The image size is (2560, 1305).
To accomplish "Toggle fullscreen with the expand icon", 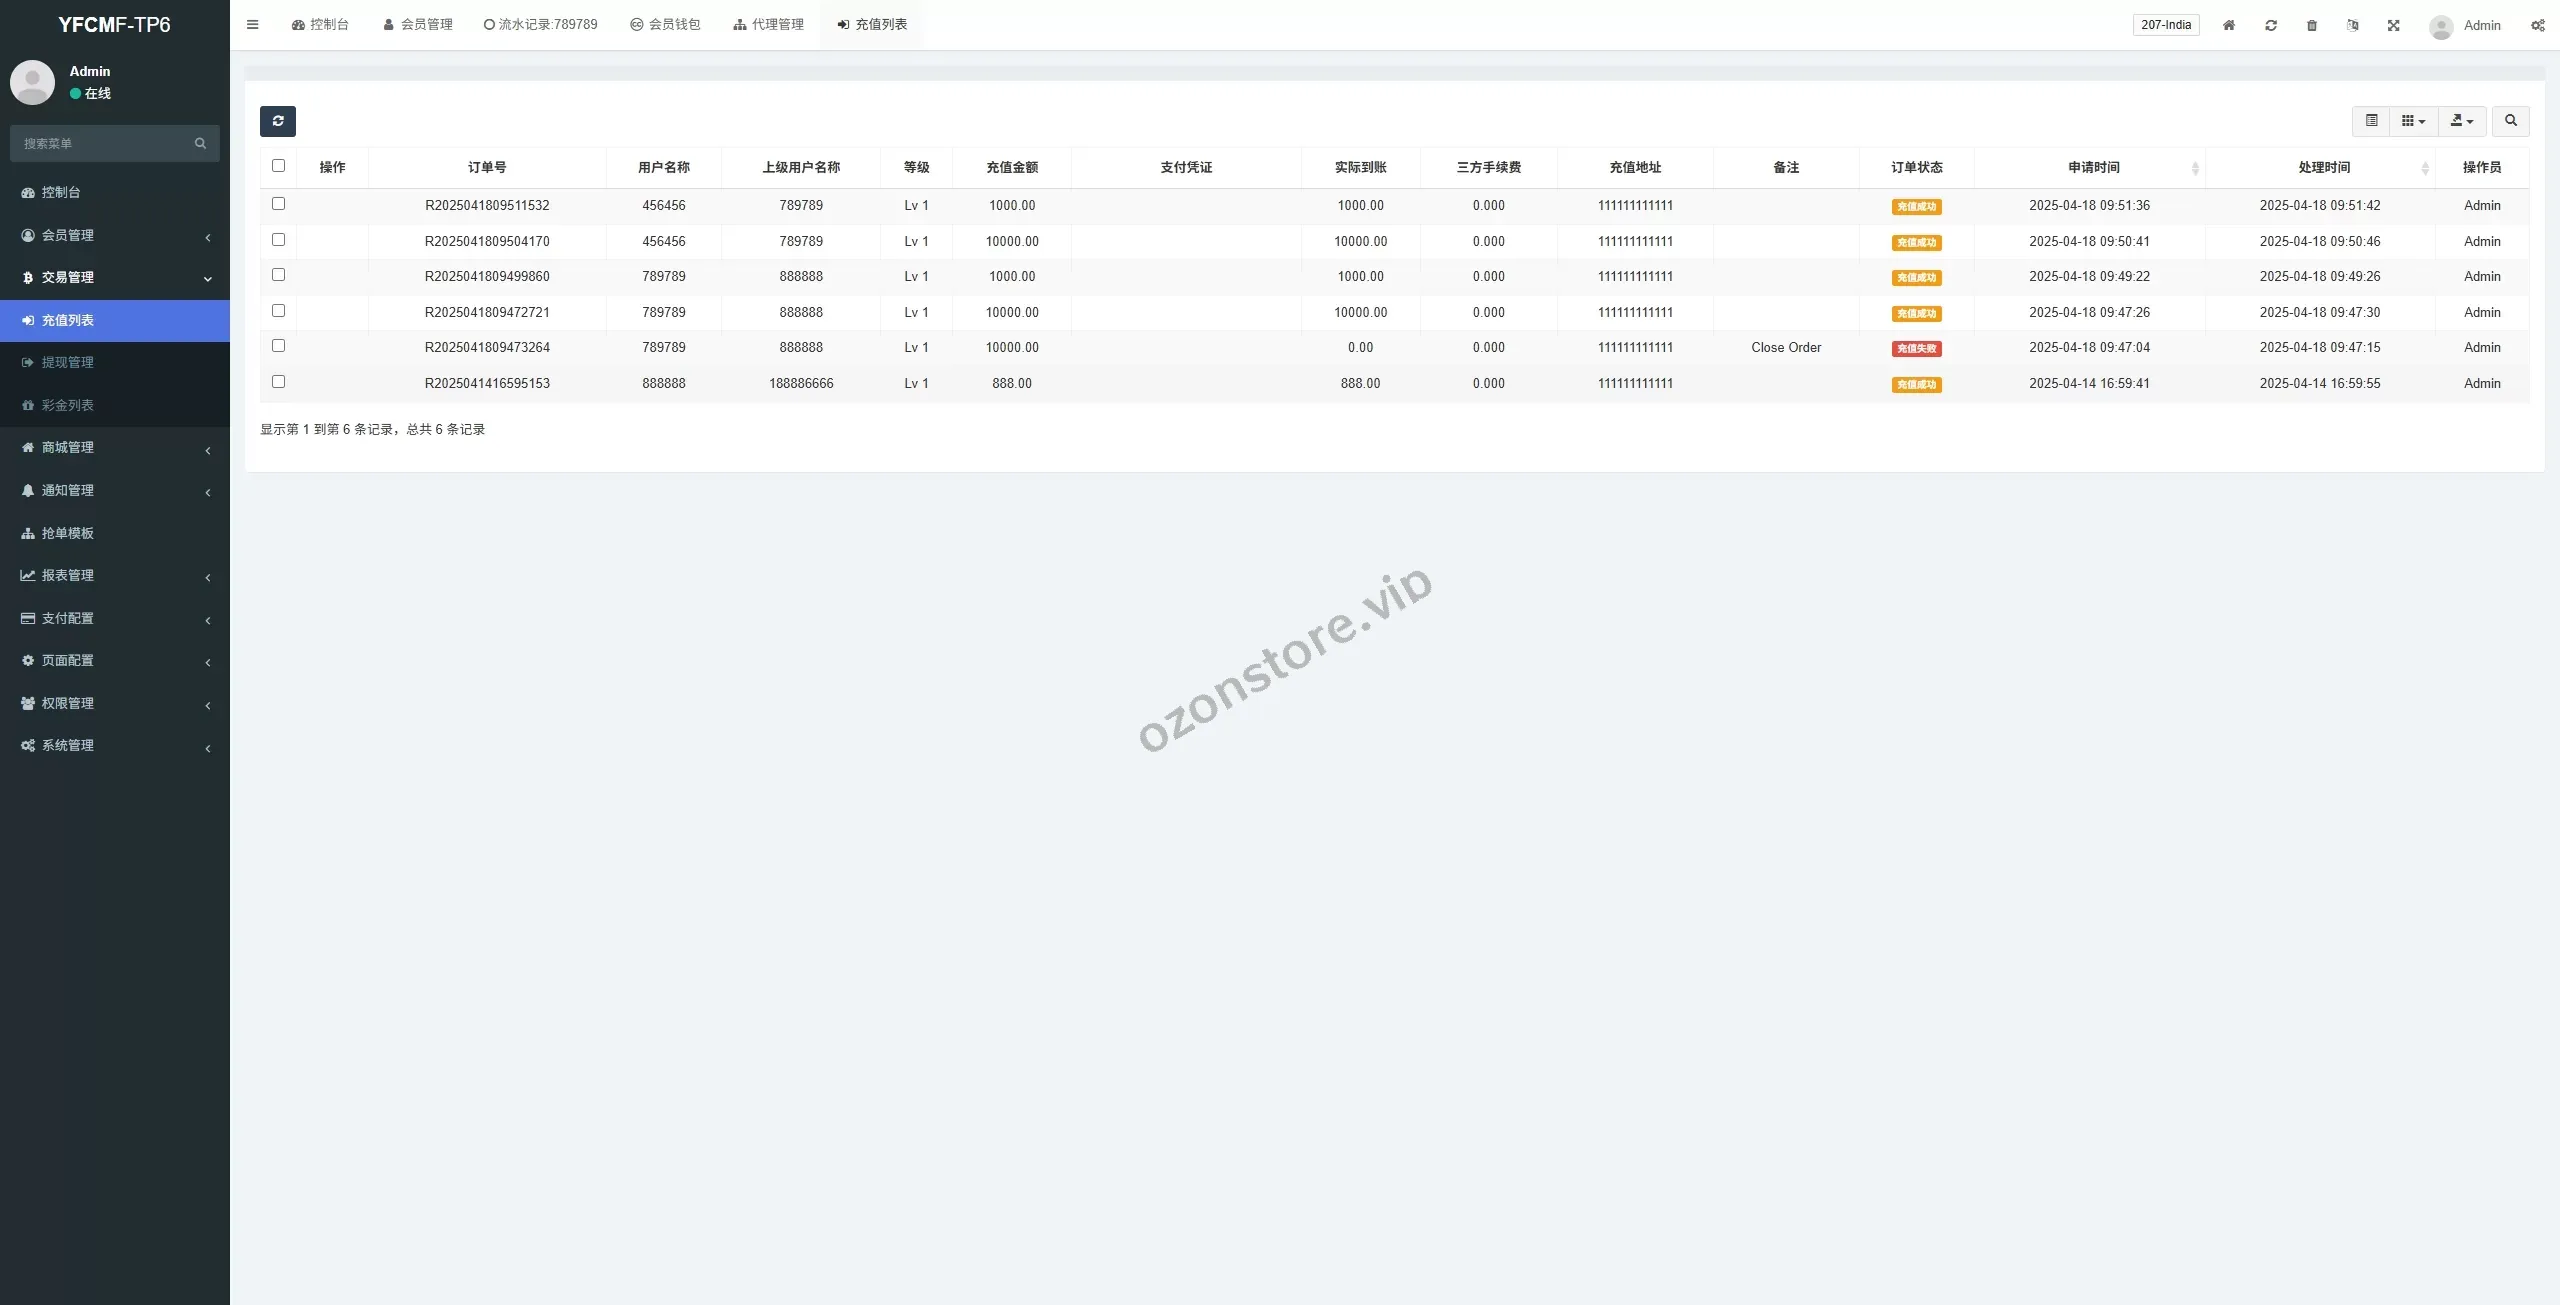I will [x=2393, y=25].
